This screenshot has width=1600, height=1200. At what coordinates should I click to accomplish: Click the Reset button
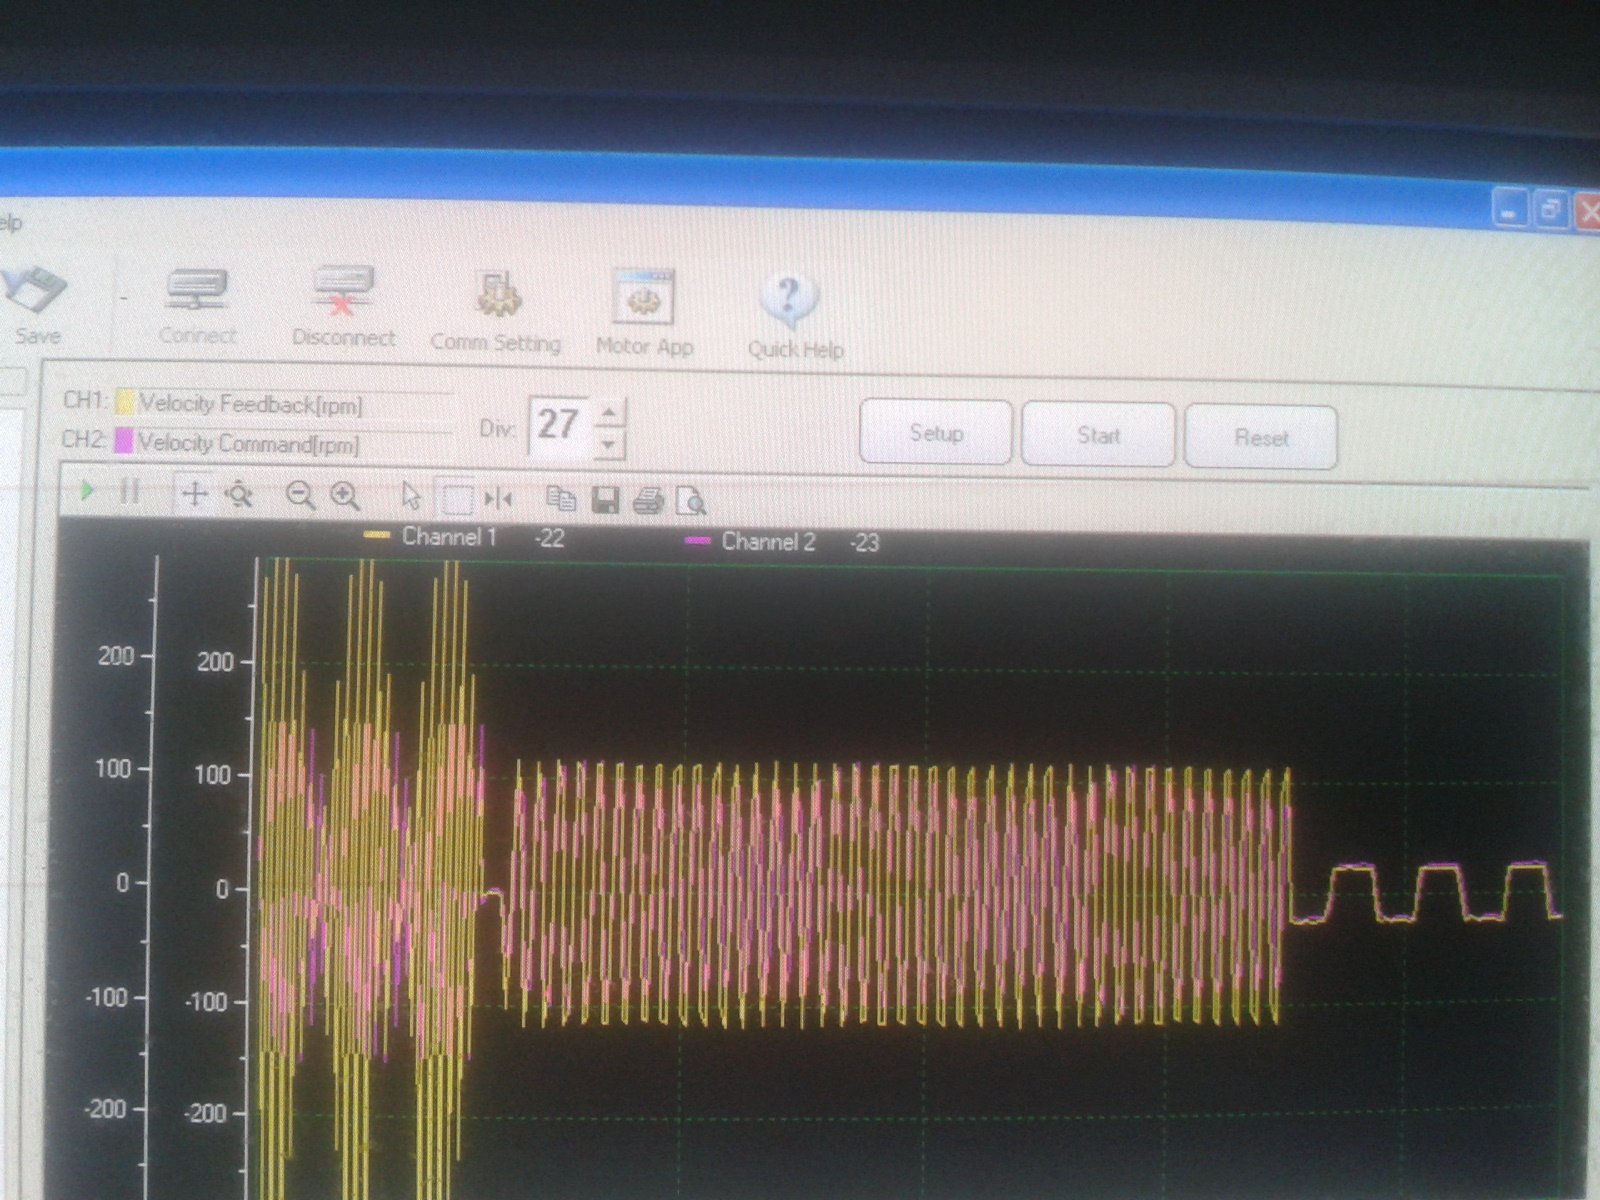(1261, 438)
